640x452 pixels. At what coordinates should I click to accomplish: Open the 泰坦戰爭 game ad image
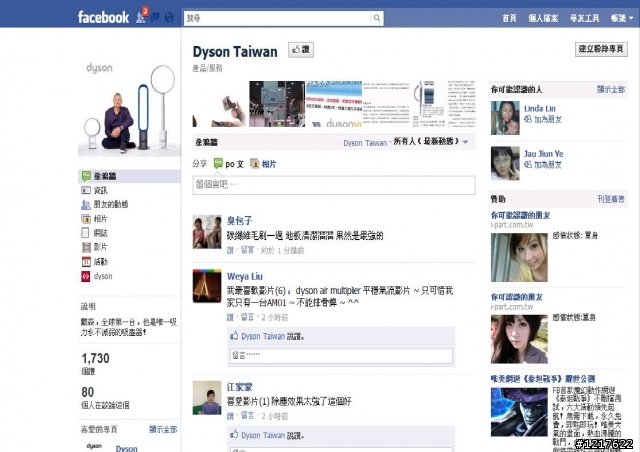click(519, 412)
